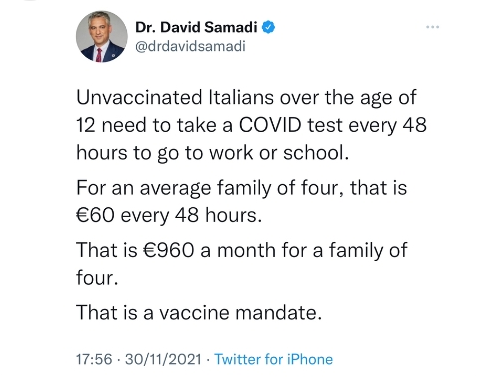Open Dr. David Samadi's profile picture
The image size is (477, 377).
(102, 36)
